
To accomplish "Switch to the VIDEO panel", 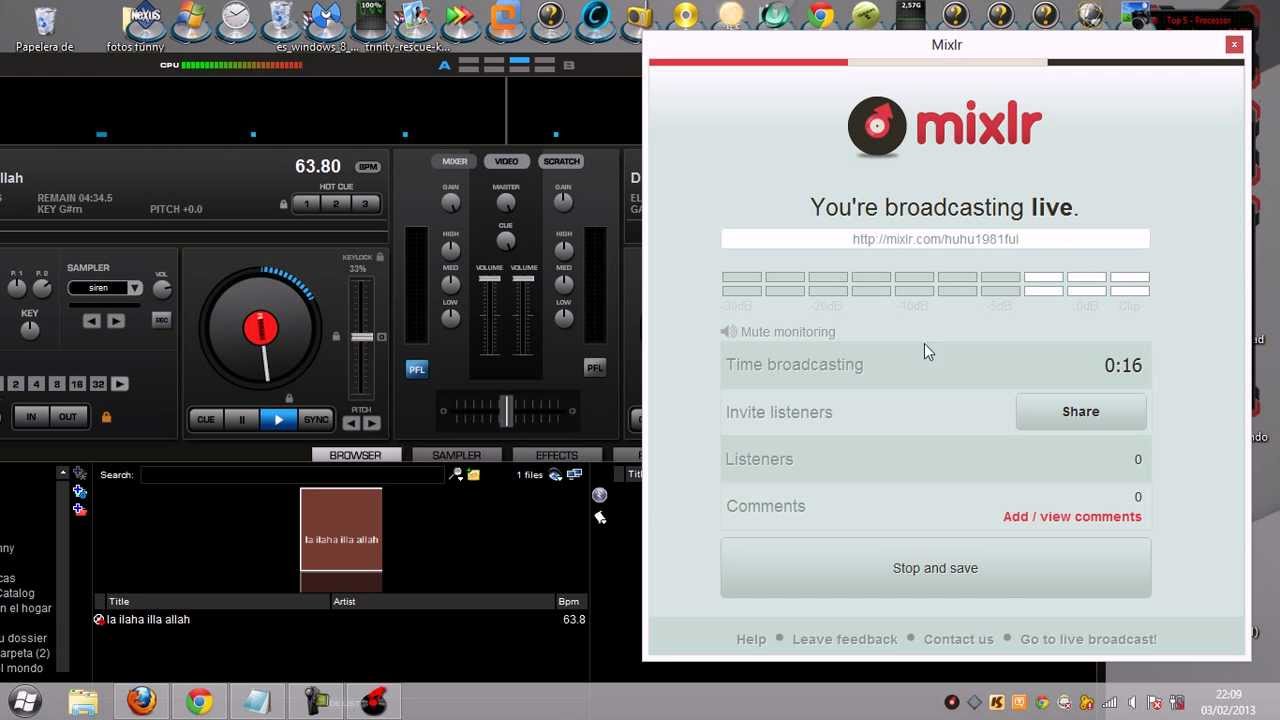I will 506,161.
